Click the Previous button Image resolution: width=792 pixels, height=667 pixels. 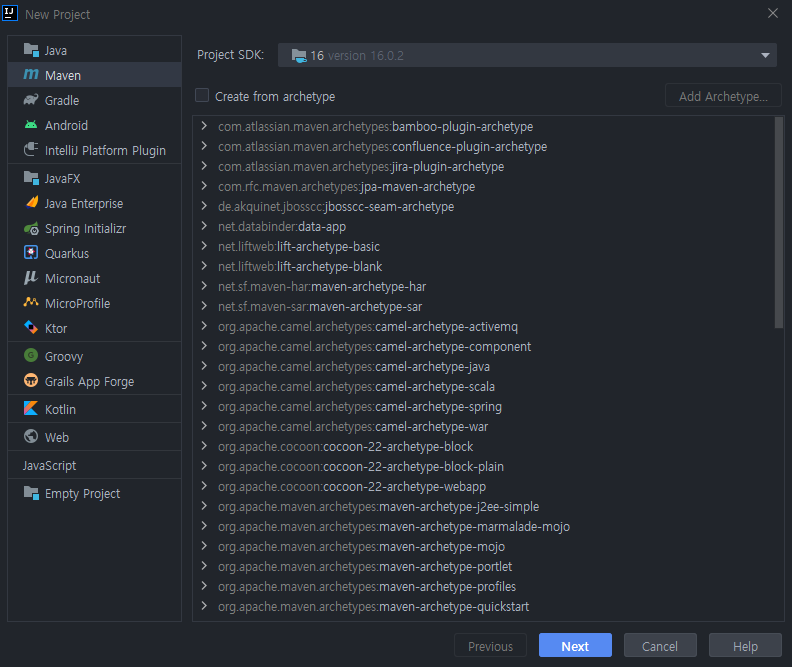pyautogui.click(x=490, y=646)
